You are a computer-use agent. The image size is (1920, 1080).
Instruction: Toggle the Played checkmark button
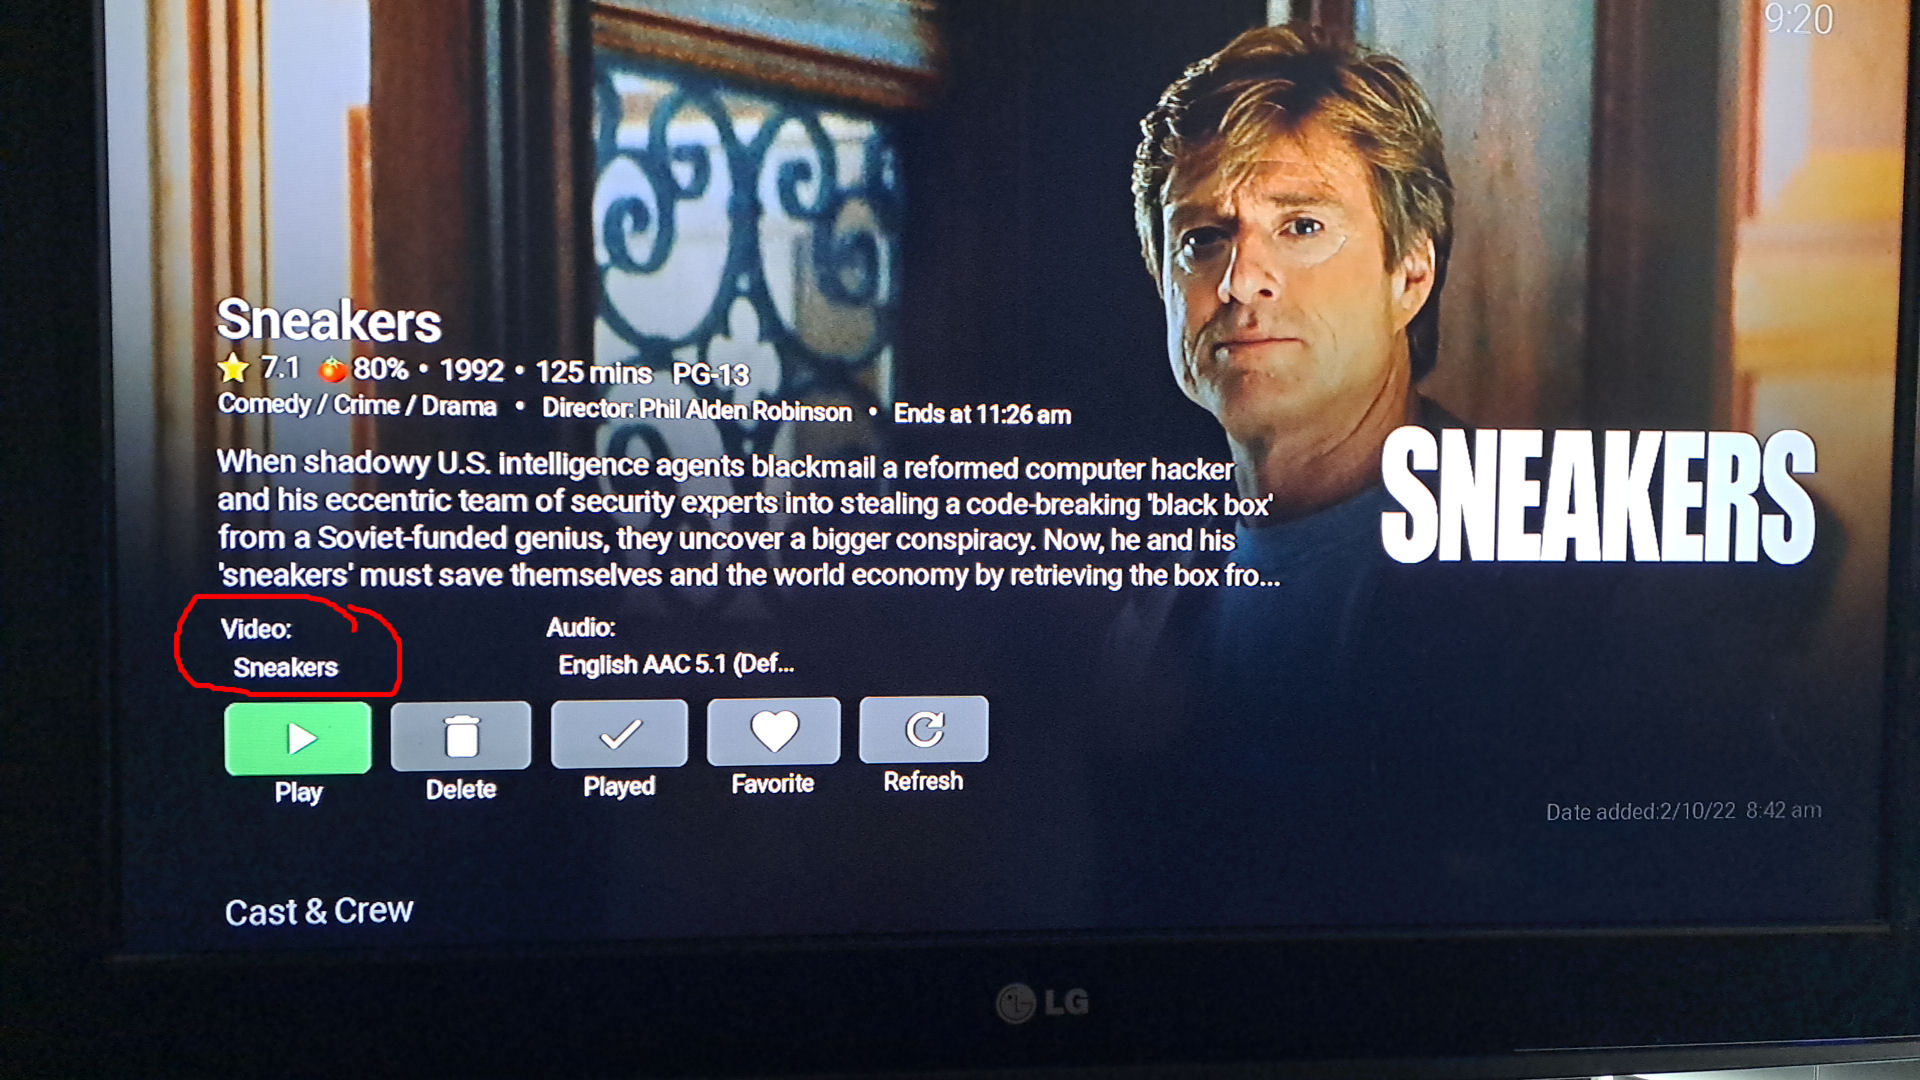point(619,734)
